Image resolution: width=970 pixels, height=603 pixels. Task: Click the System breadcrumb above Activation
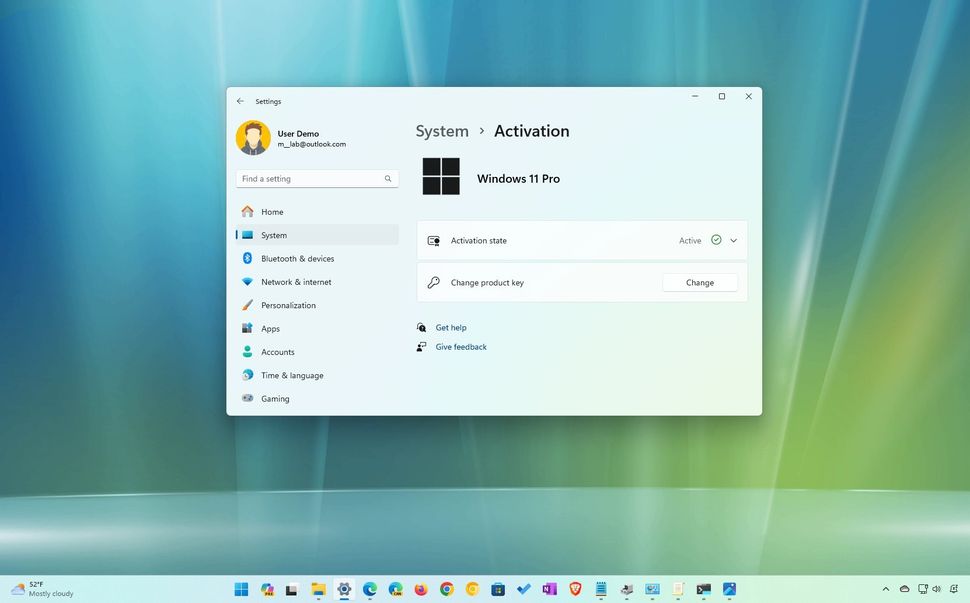point(442,131)
